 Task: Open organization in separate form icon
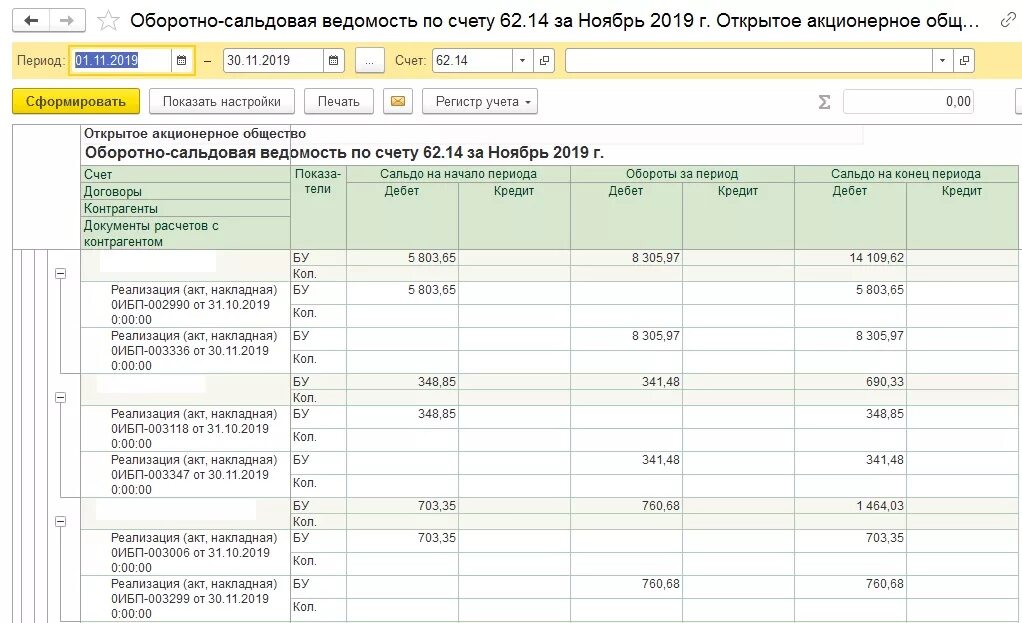963,61
